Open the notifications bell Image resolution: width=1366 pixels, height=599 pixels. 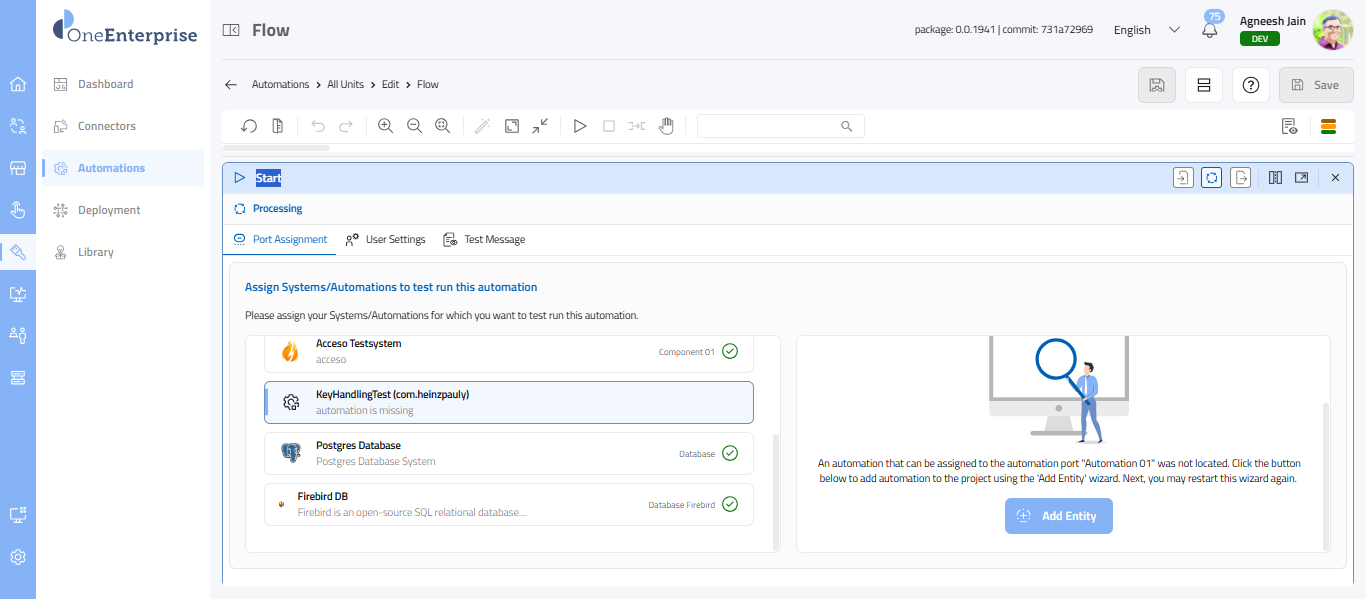click(1210, 30)
